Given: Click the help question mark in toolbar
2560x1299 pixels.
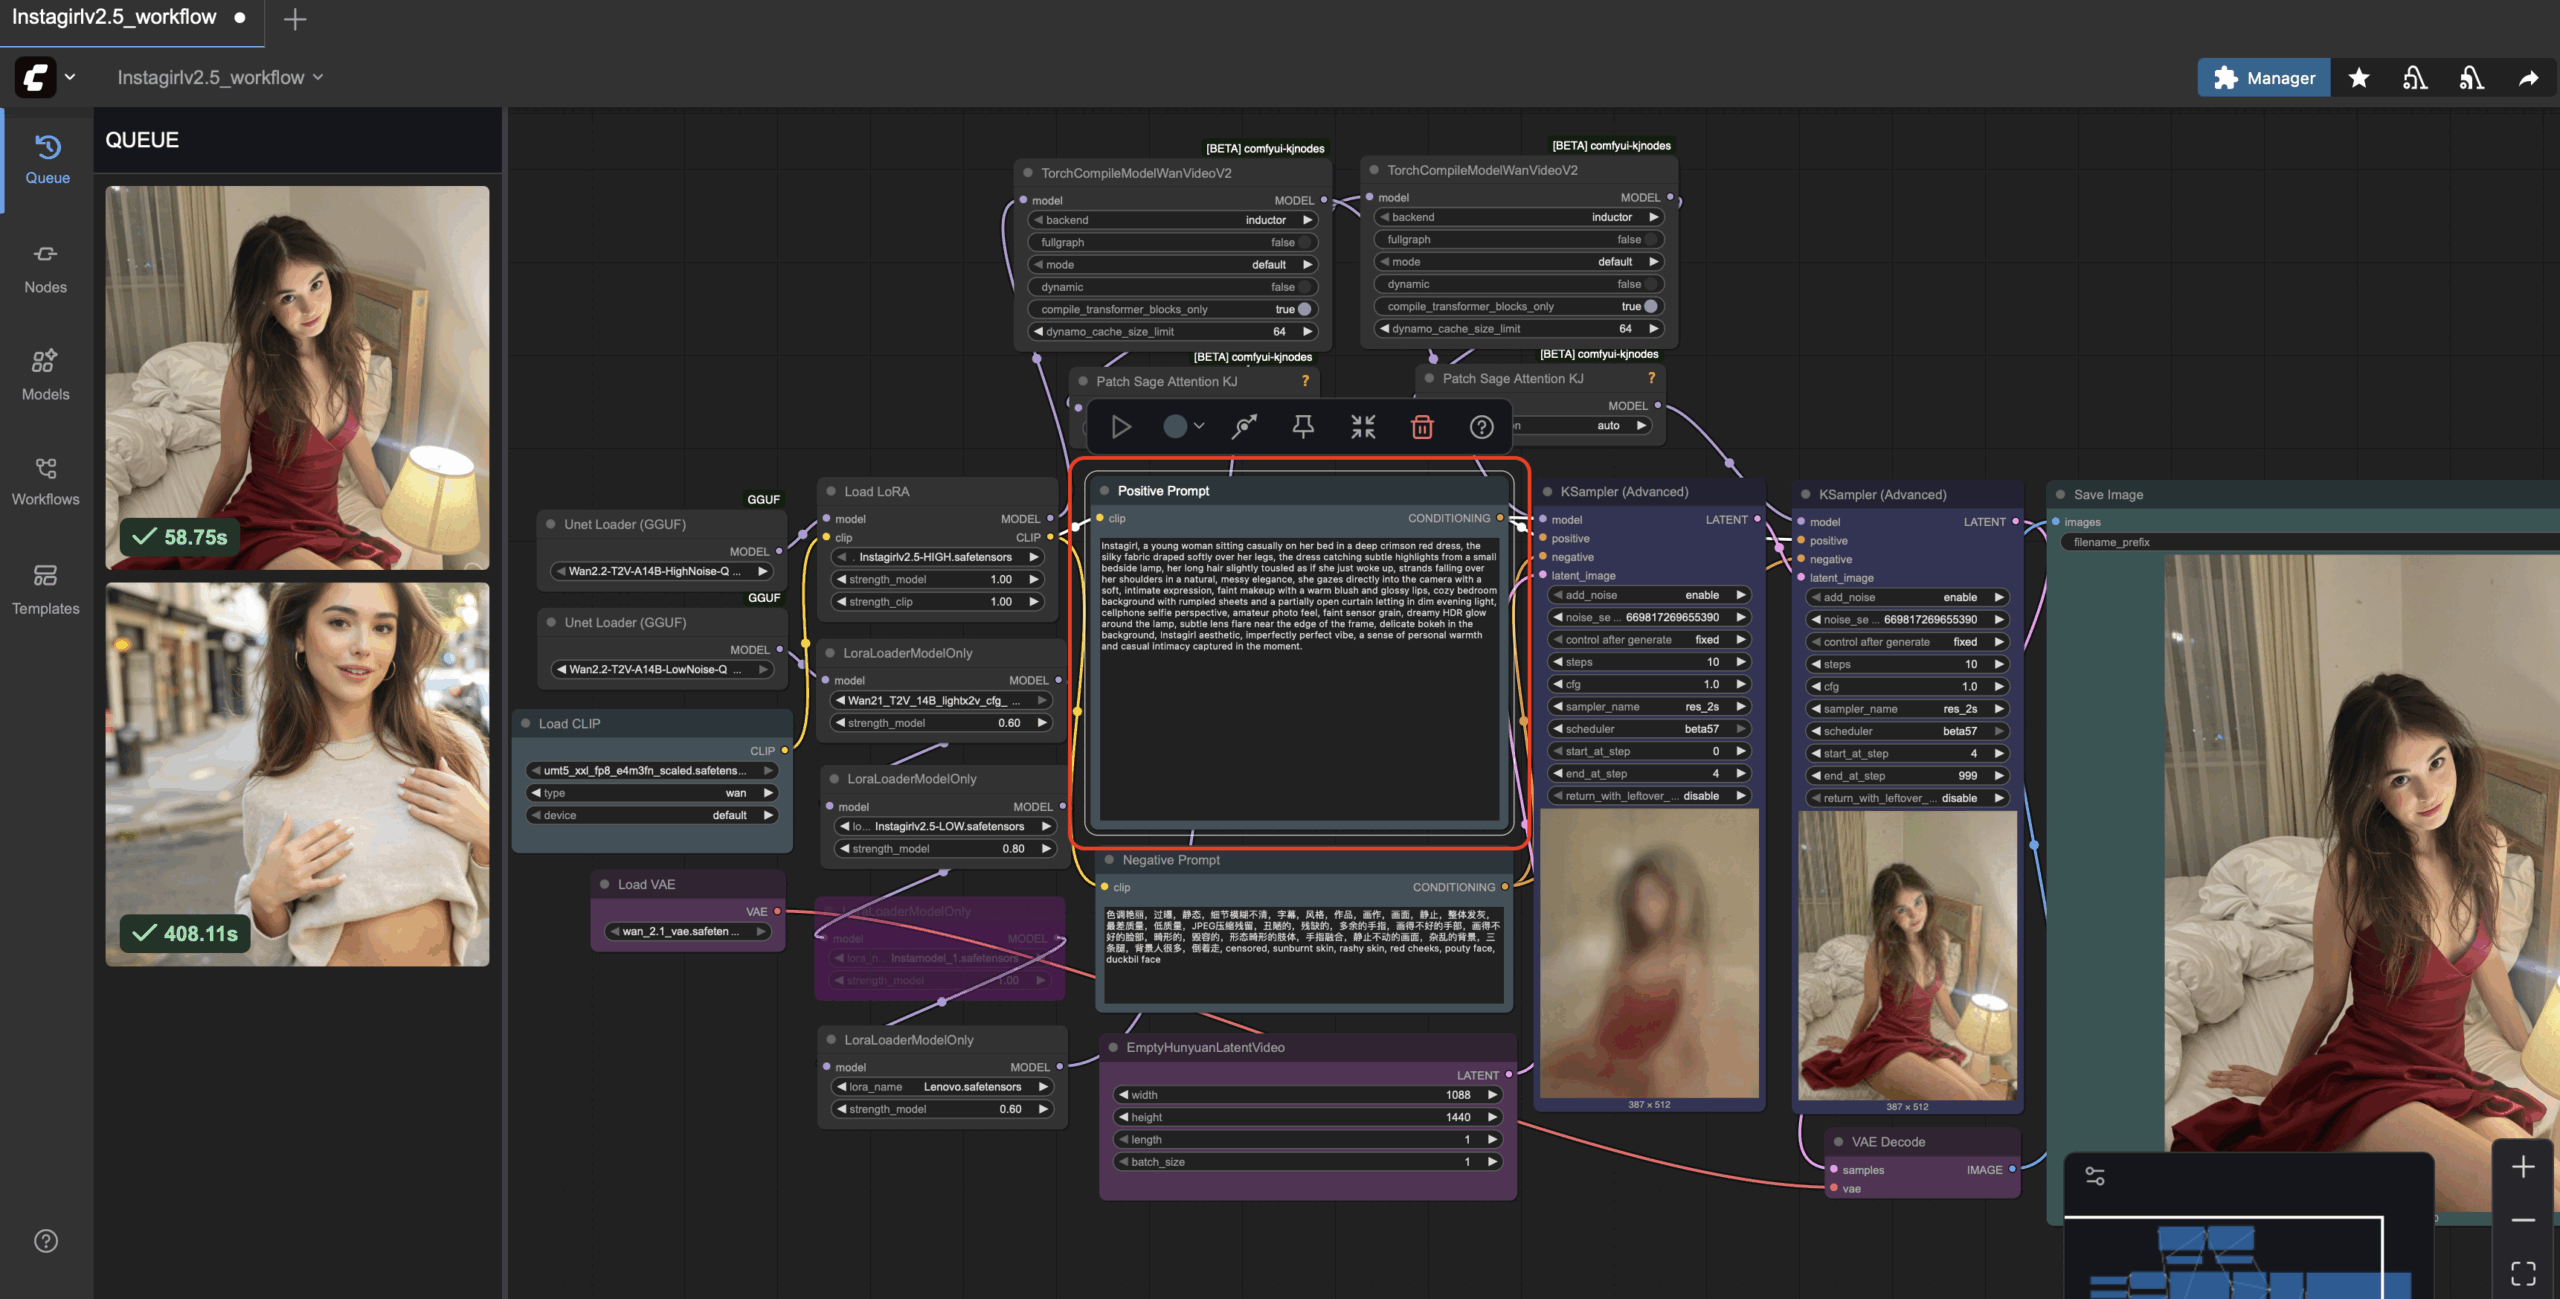Looking at the screenshot, I should 1481,427.
